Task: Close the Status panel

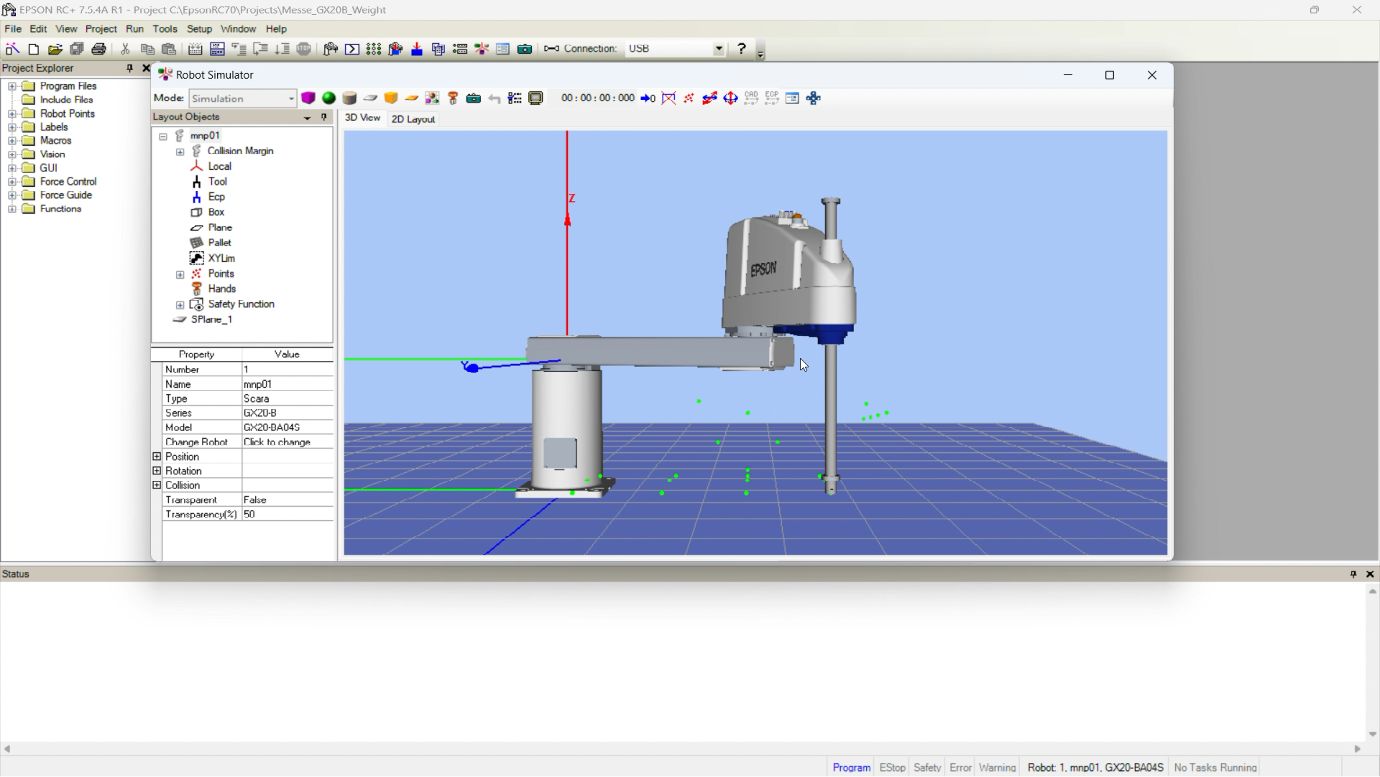Action: tap(1370, 574)
